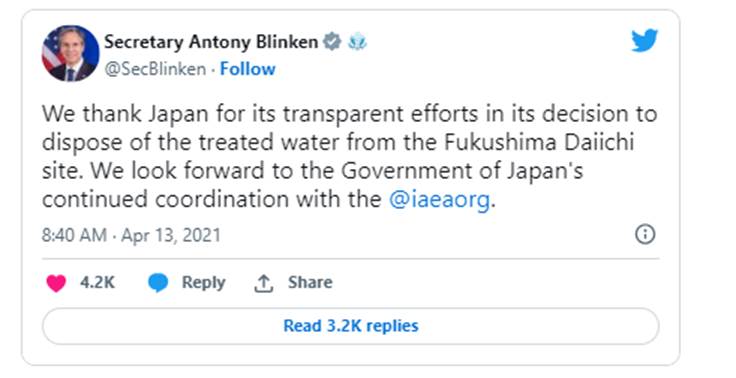Click the Twitter bird logo
This screenshot has width=736, height=378.
(644, 40)
